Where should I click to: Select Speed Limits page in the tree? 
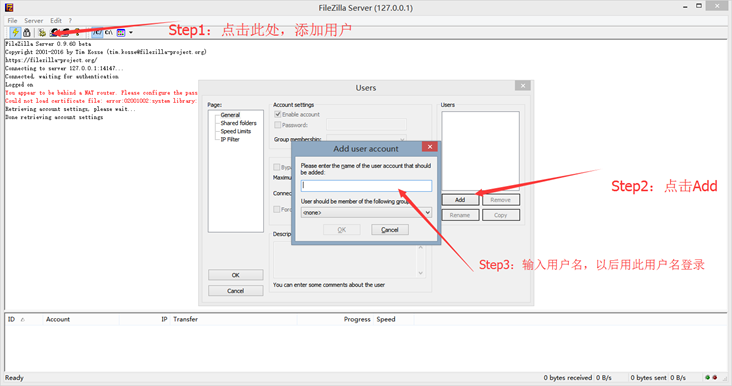(236, 131)
